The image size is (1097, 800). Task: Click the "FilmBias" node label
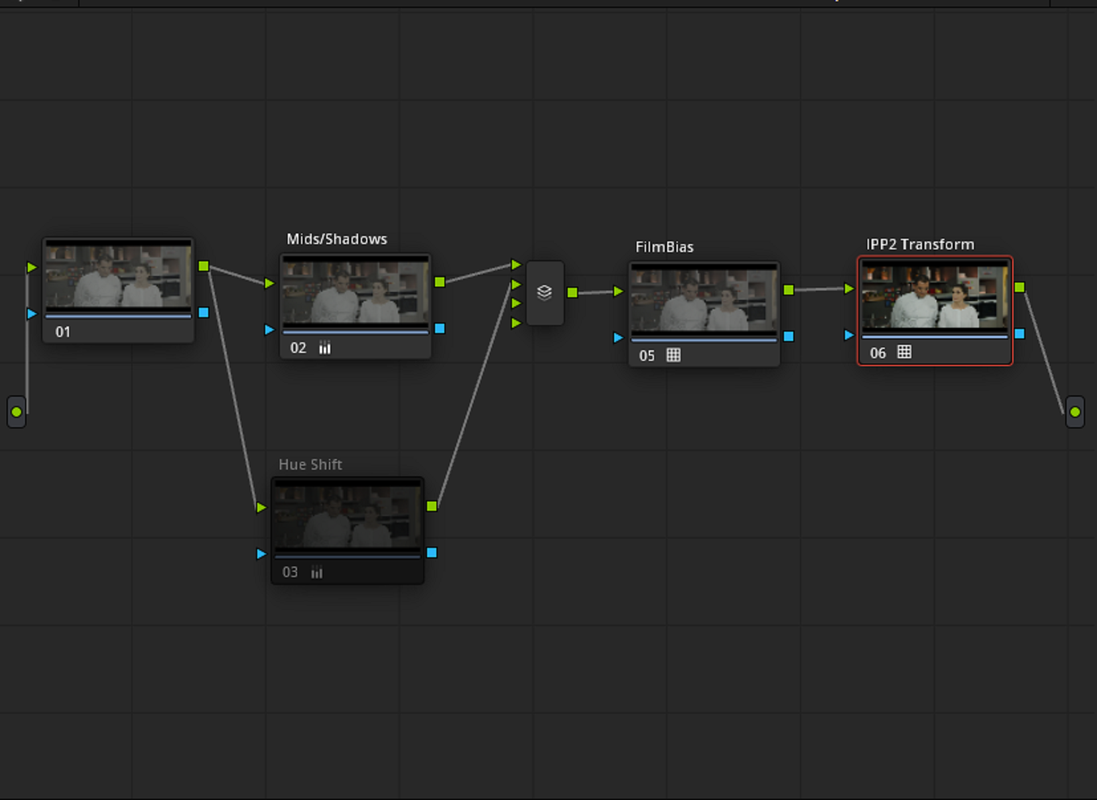[664, 247]
